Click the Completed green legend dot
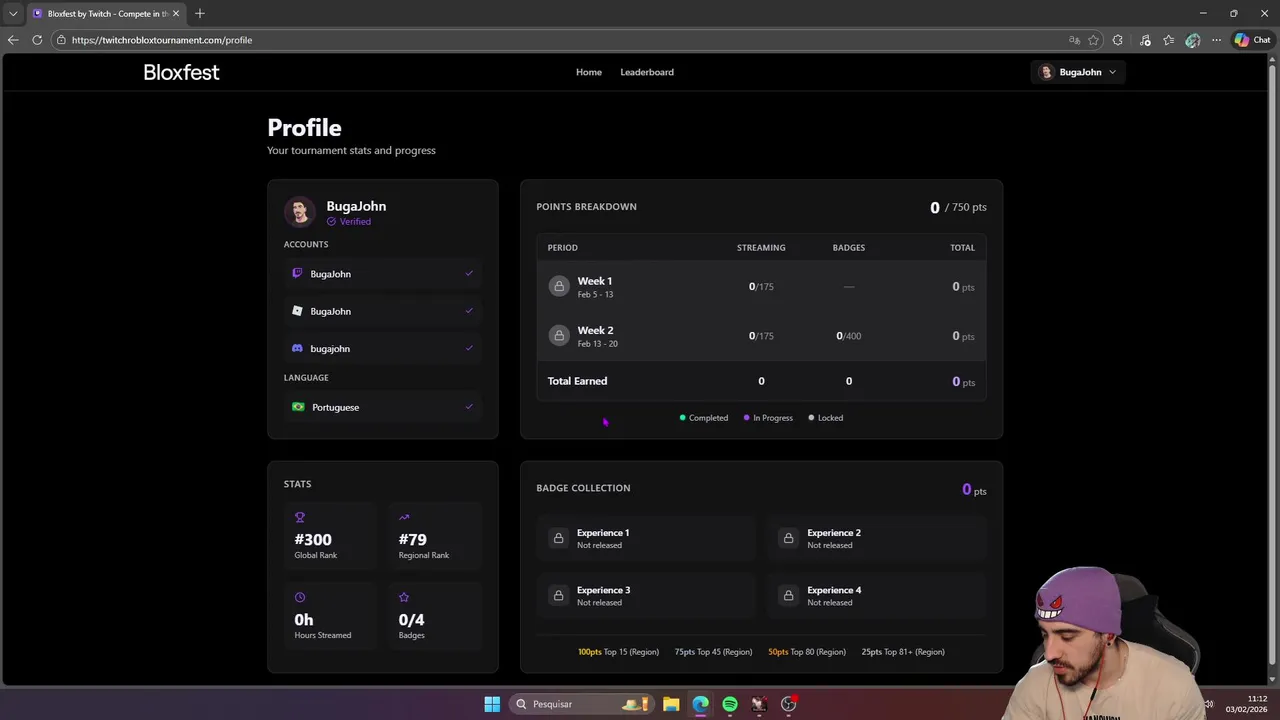The image size is (1280, 720). pyautogui.click(x=683, y=418)
